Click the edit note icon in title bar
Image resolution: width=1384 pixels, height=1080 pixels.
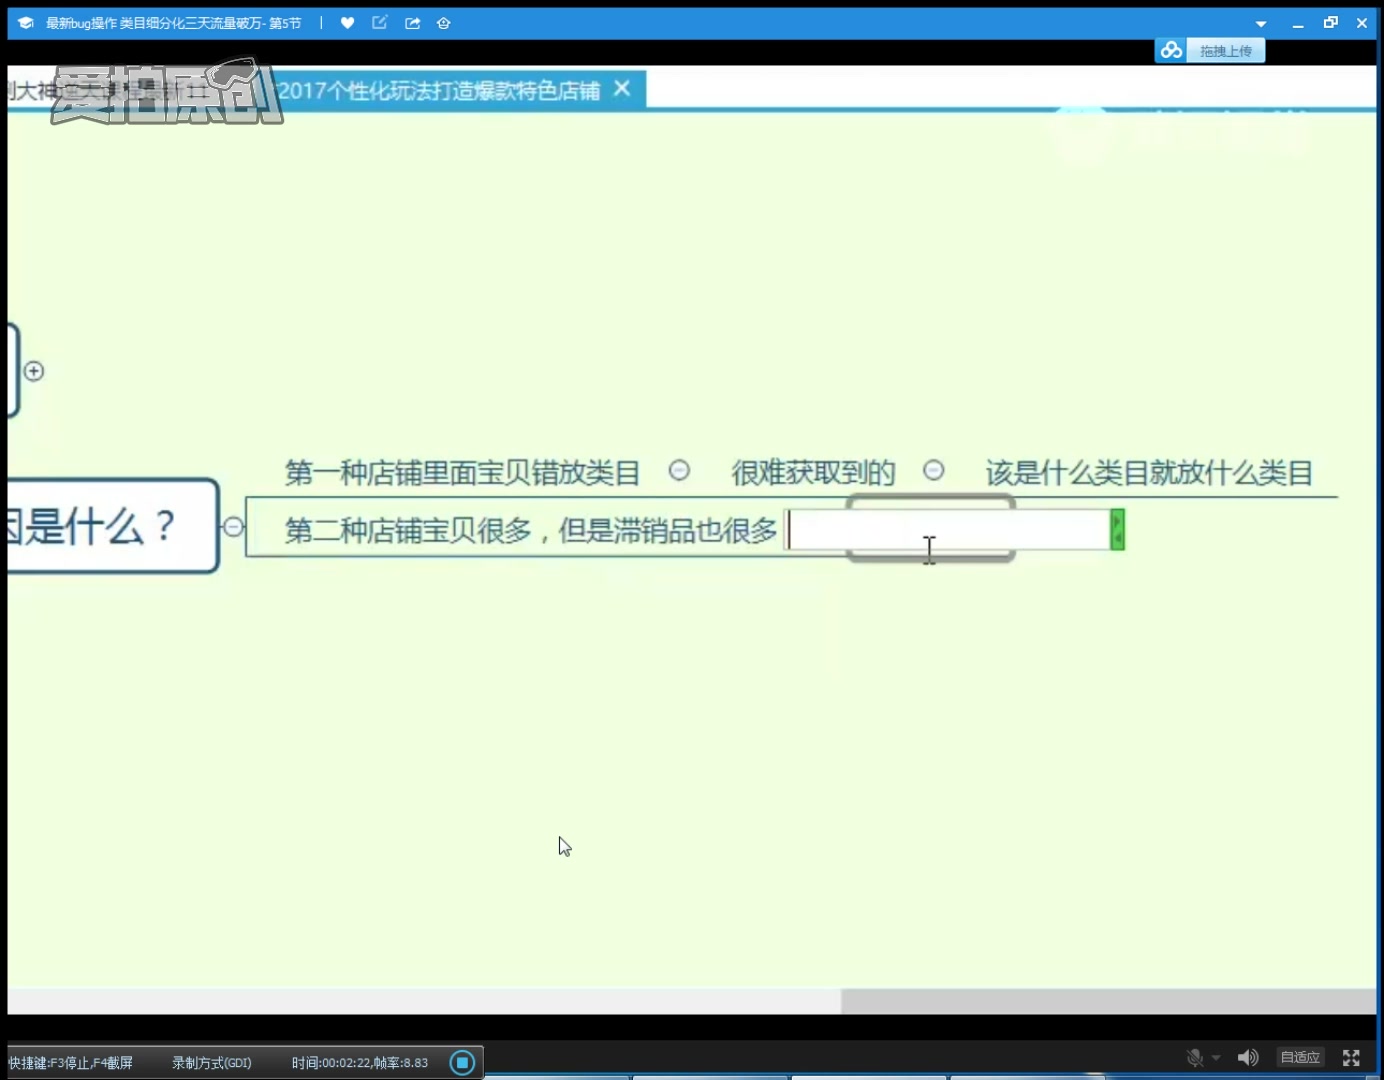380,22
